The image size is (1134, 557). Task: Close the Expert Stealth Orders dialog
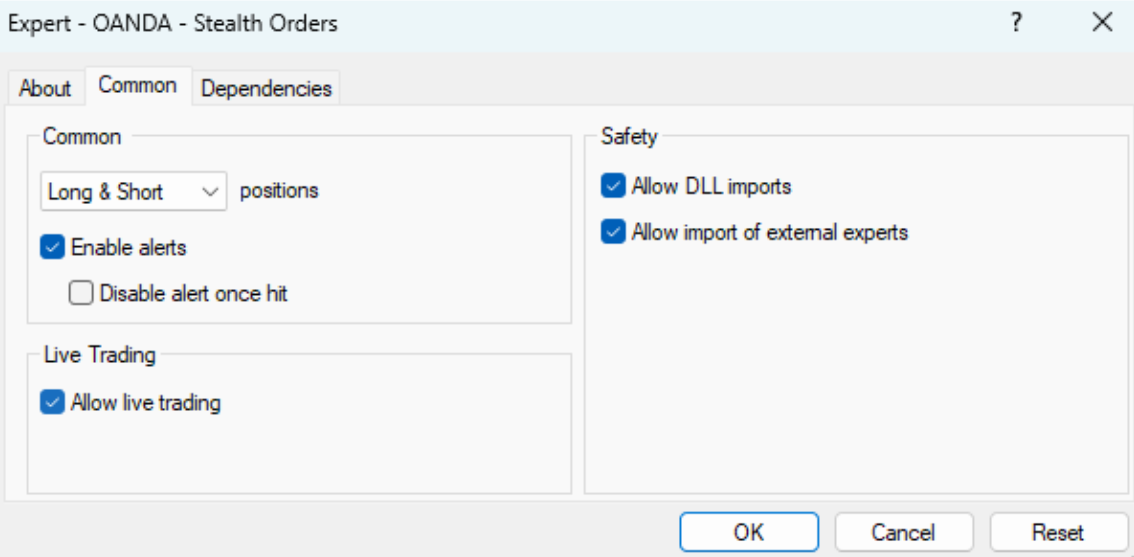tap(1102, 23)
